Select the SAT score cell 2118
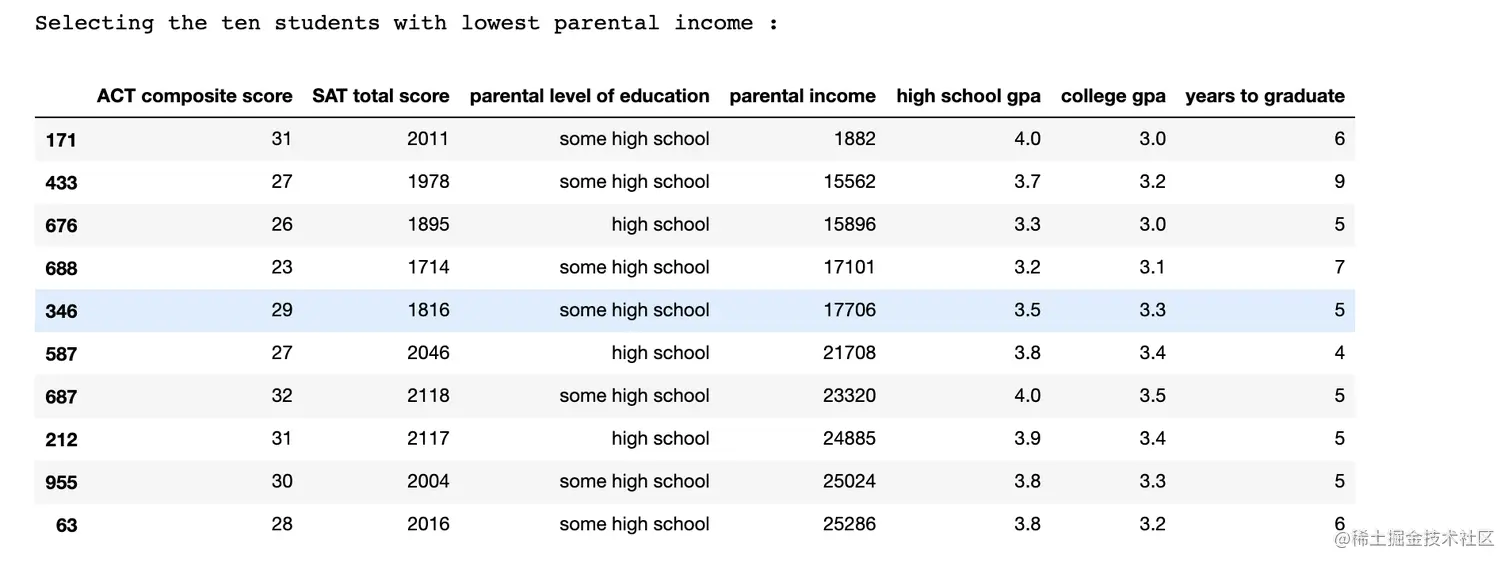The height and width of the screenshot is (566, 1512). [428, 396]
